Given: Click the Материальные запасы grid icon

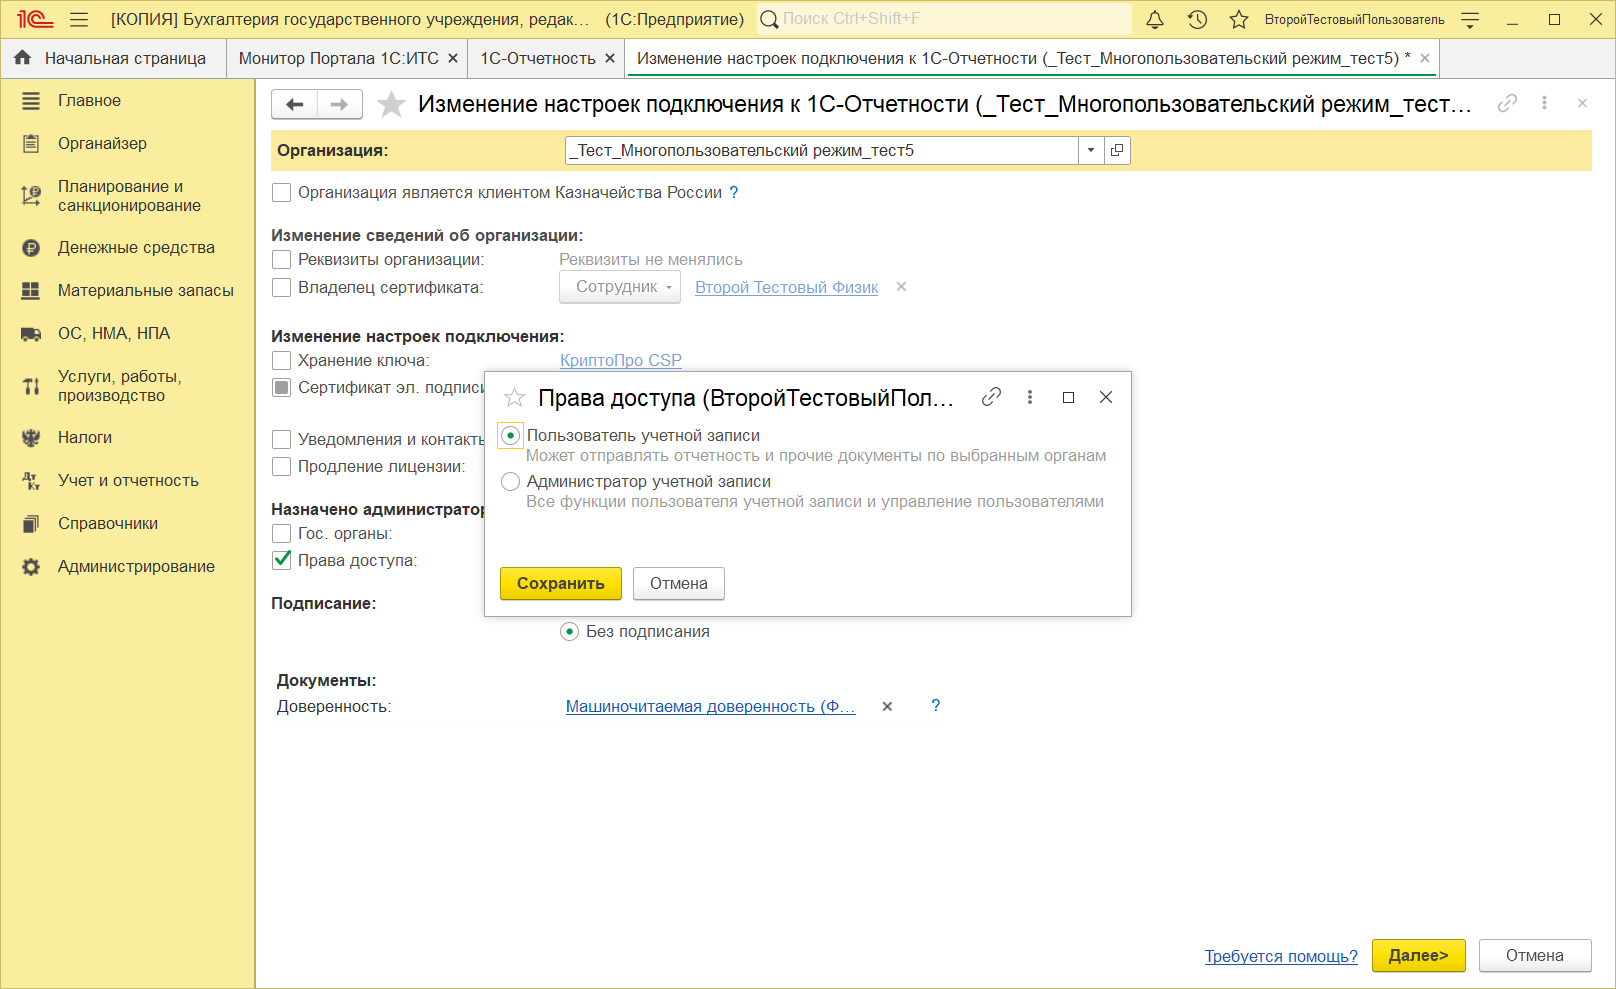Looking at the screenshot, I should tap(31, 291).
